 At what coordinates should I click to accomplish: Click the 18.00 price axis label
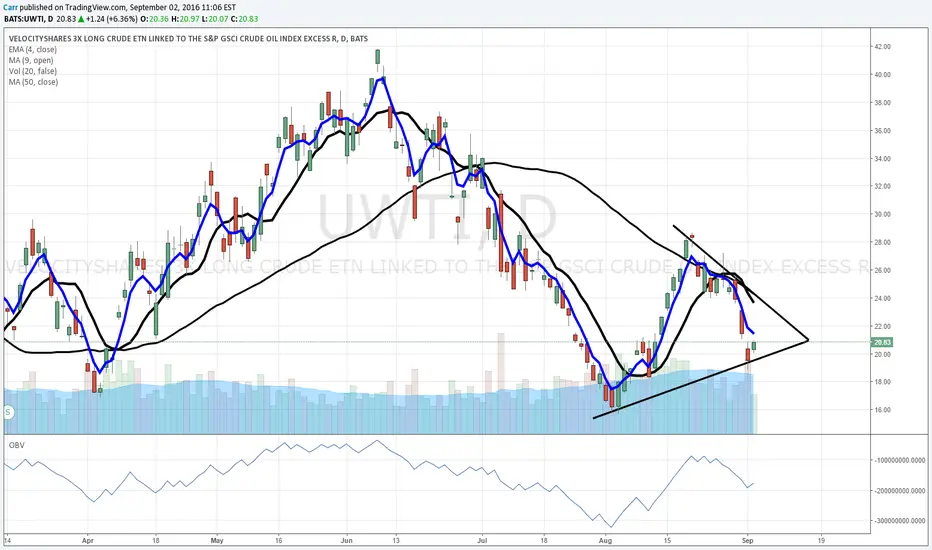coord(883,382)
